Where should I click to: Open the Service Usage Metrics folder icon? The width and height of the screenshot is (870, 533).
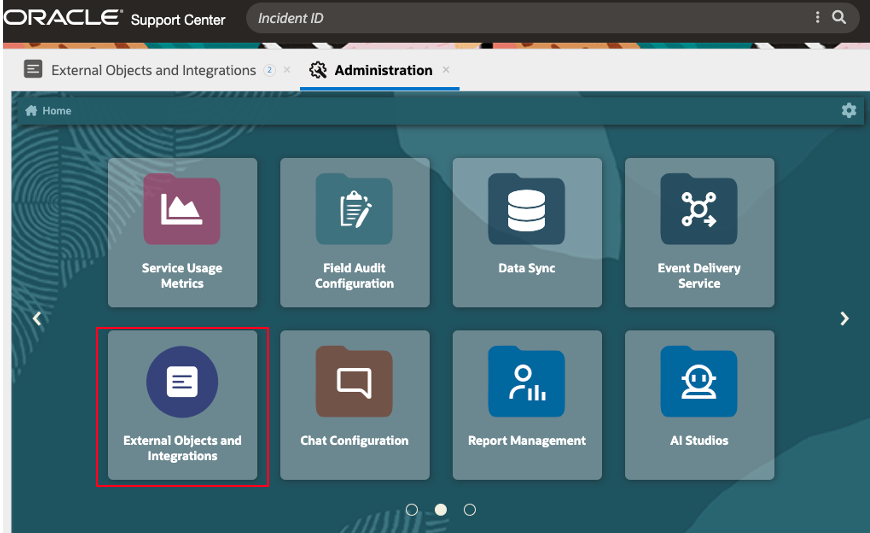[x=182, y=209]
